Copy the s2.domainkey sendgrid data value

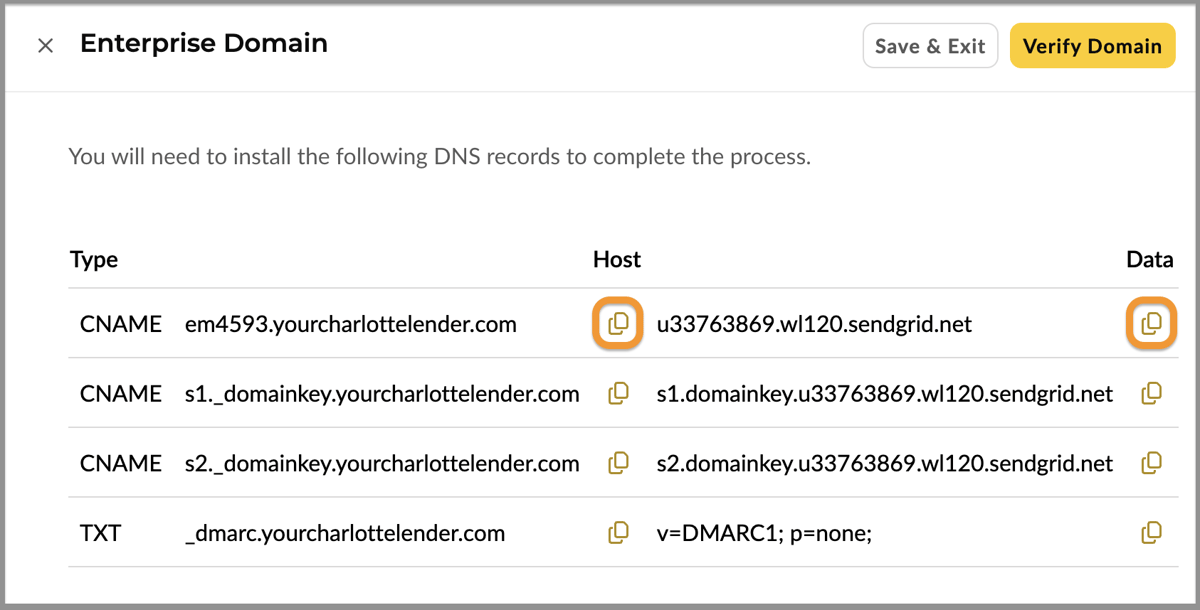tap(1151, 463)
